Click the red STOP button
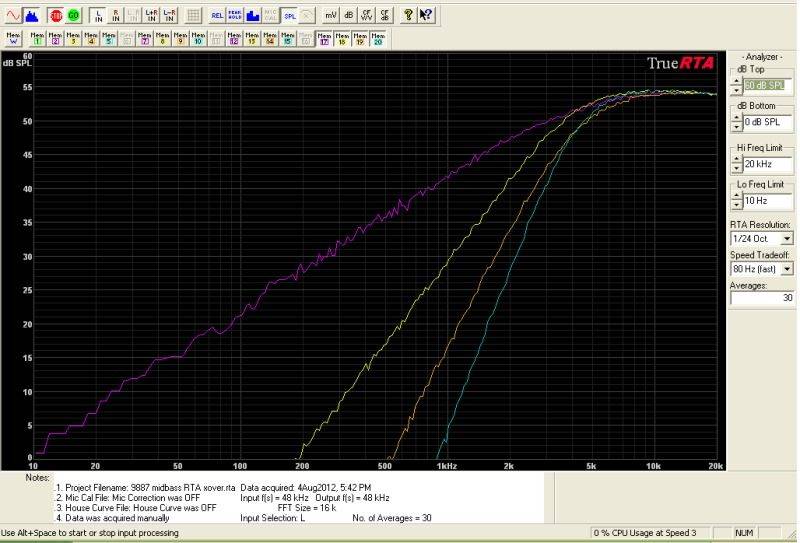800x543 pixels. (x=56, y=15)
